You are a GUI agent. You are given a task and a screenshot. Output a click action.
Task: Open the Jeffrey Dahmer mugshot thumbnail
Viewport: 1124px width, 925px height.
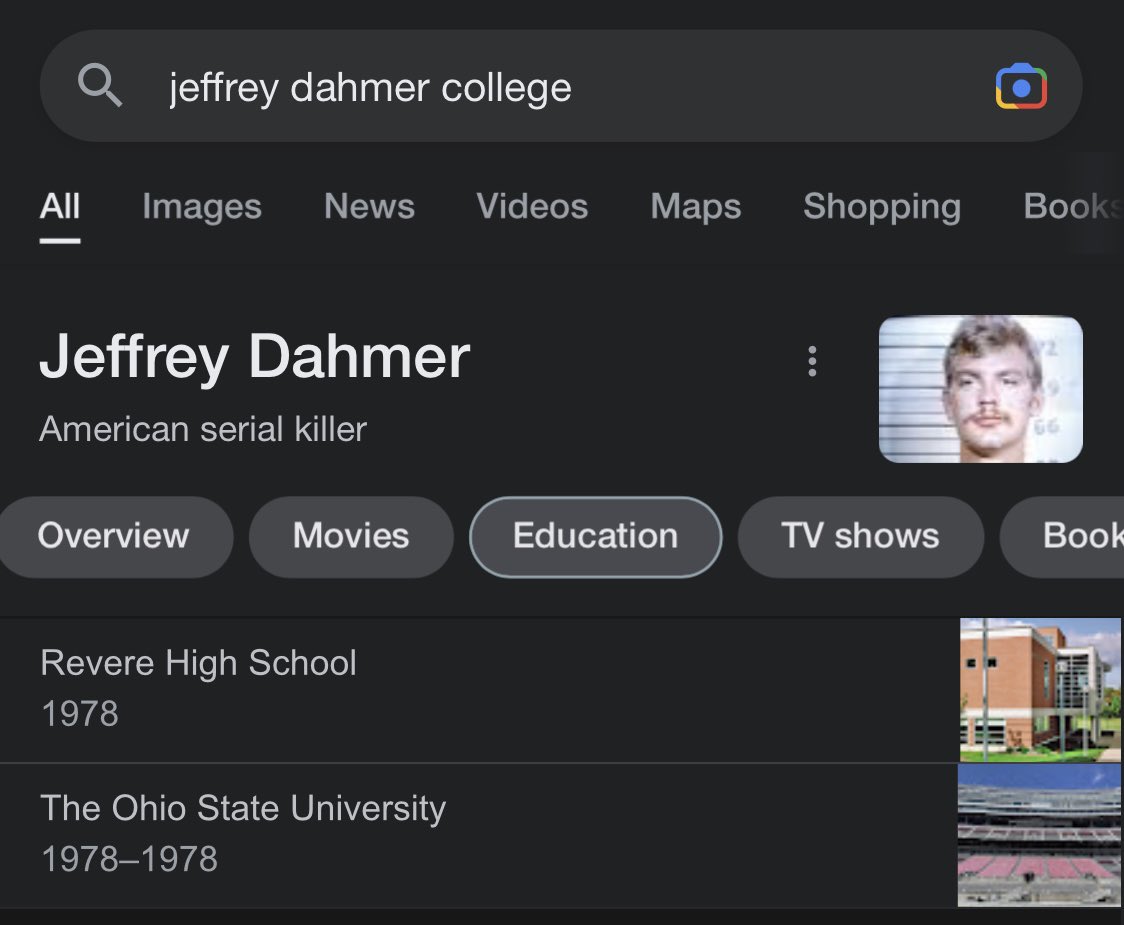[981, 389]
